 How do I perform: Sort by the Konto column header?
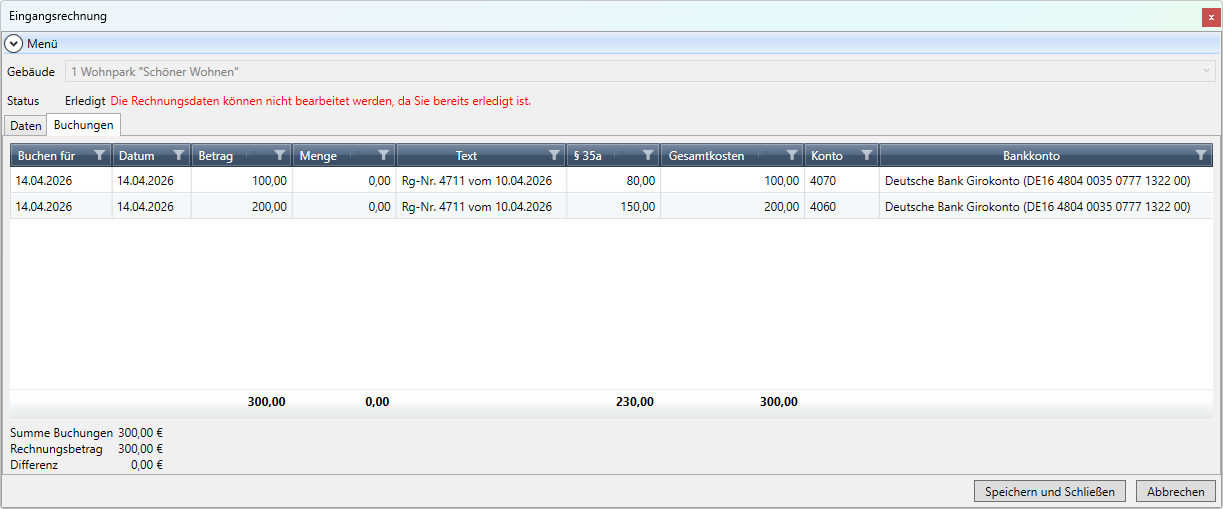click(827, 156)
